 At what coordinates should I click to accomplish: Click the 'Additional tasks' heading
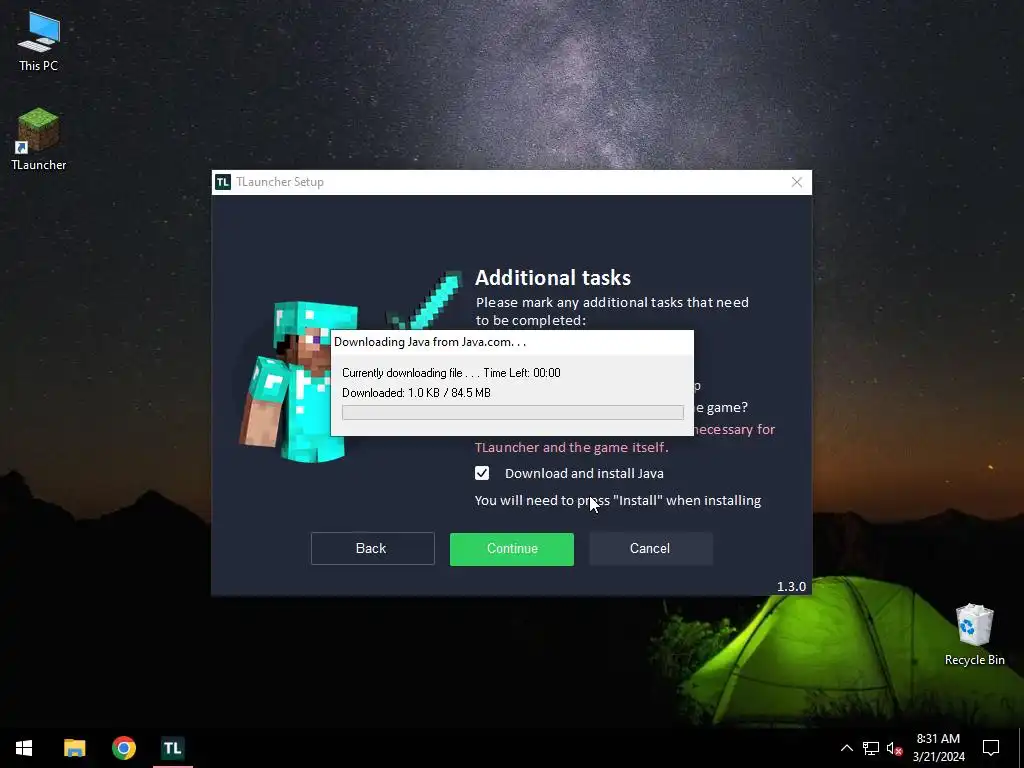(x=553, y=278)
